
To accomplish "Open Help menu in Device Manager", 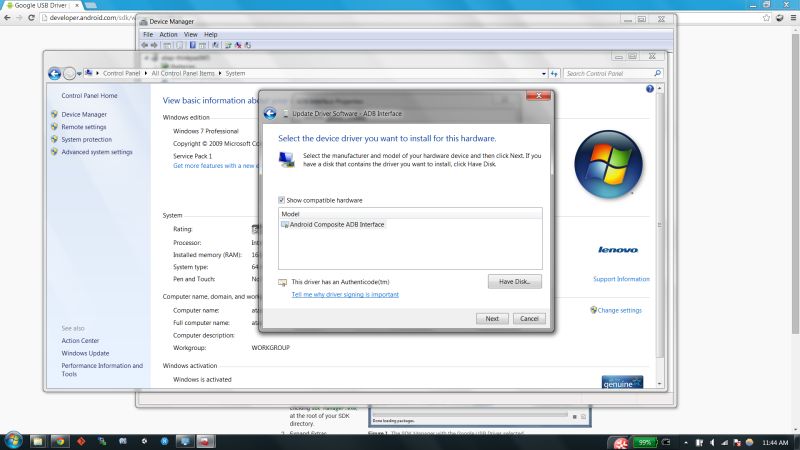I will (211, 35).
